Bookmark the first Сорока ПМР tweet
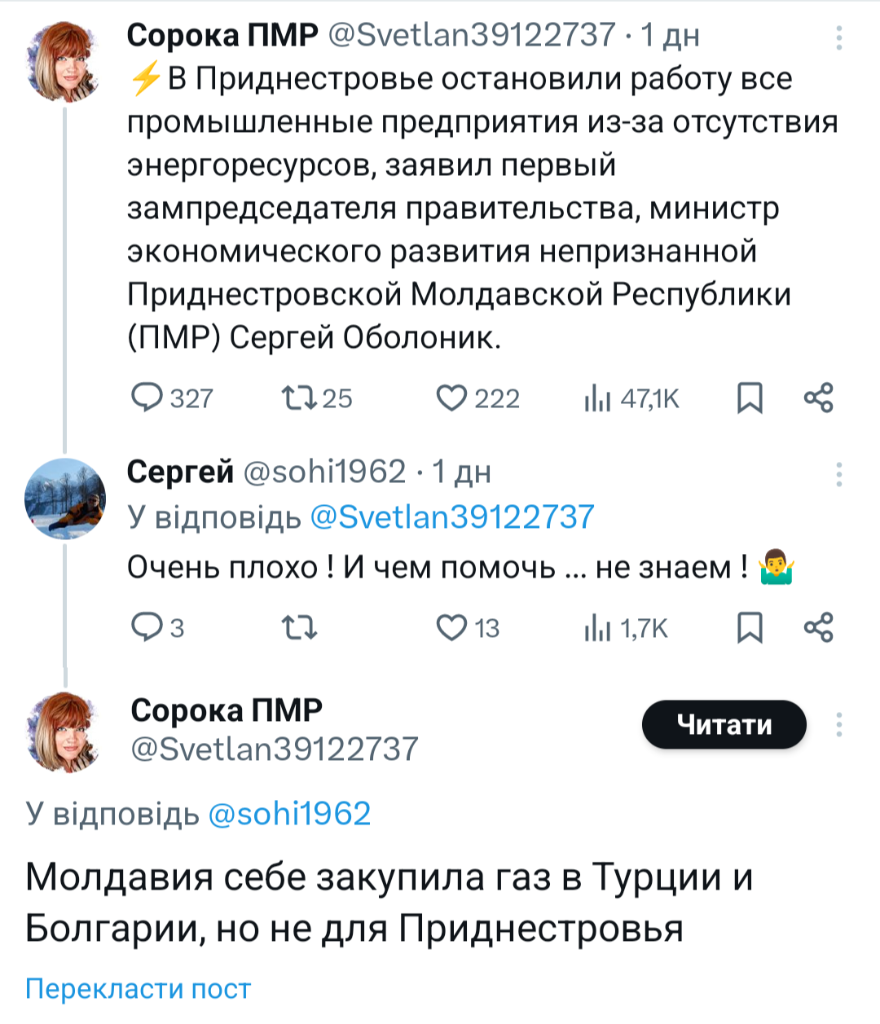This screenshot has height=1024, width=880. tap(749, 399)
